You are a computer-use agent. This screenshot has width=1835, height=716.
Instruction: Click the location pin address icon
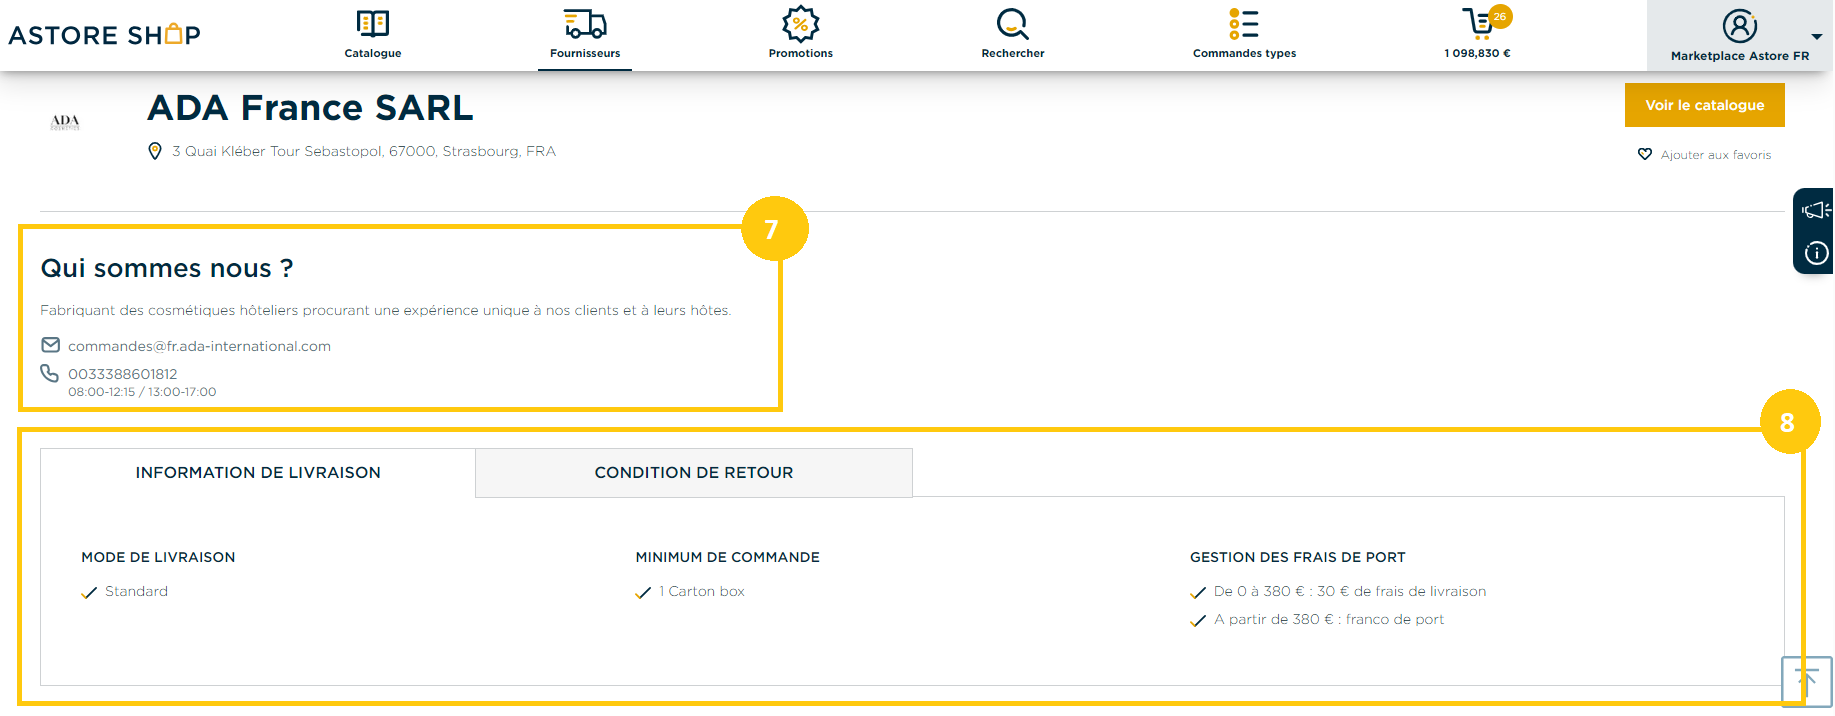(x=155, y=151)
